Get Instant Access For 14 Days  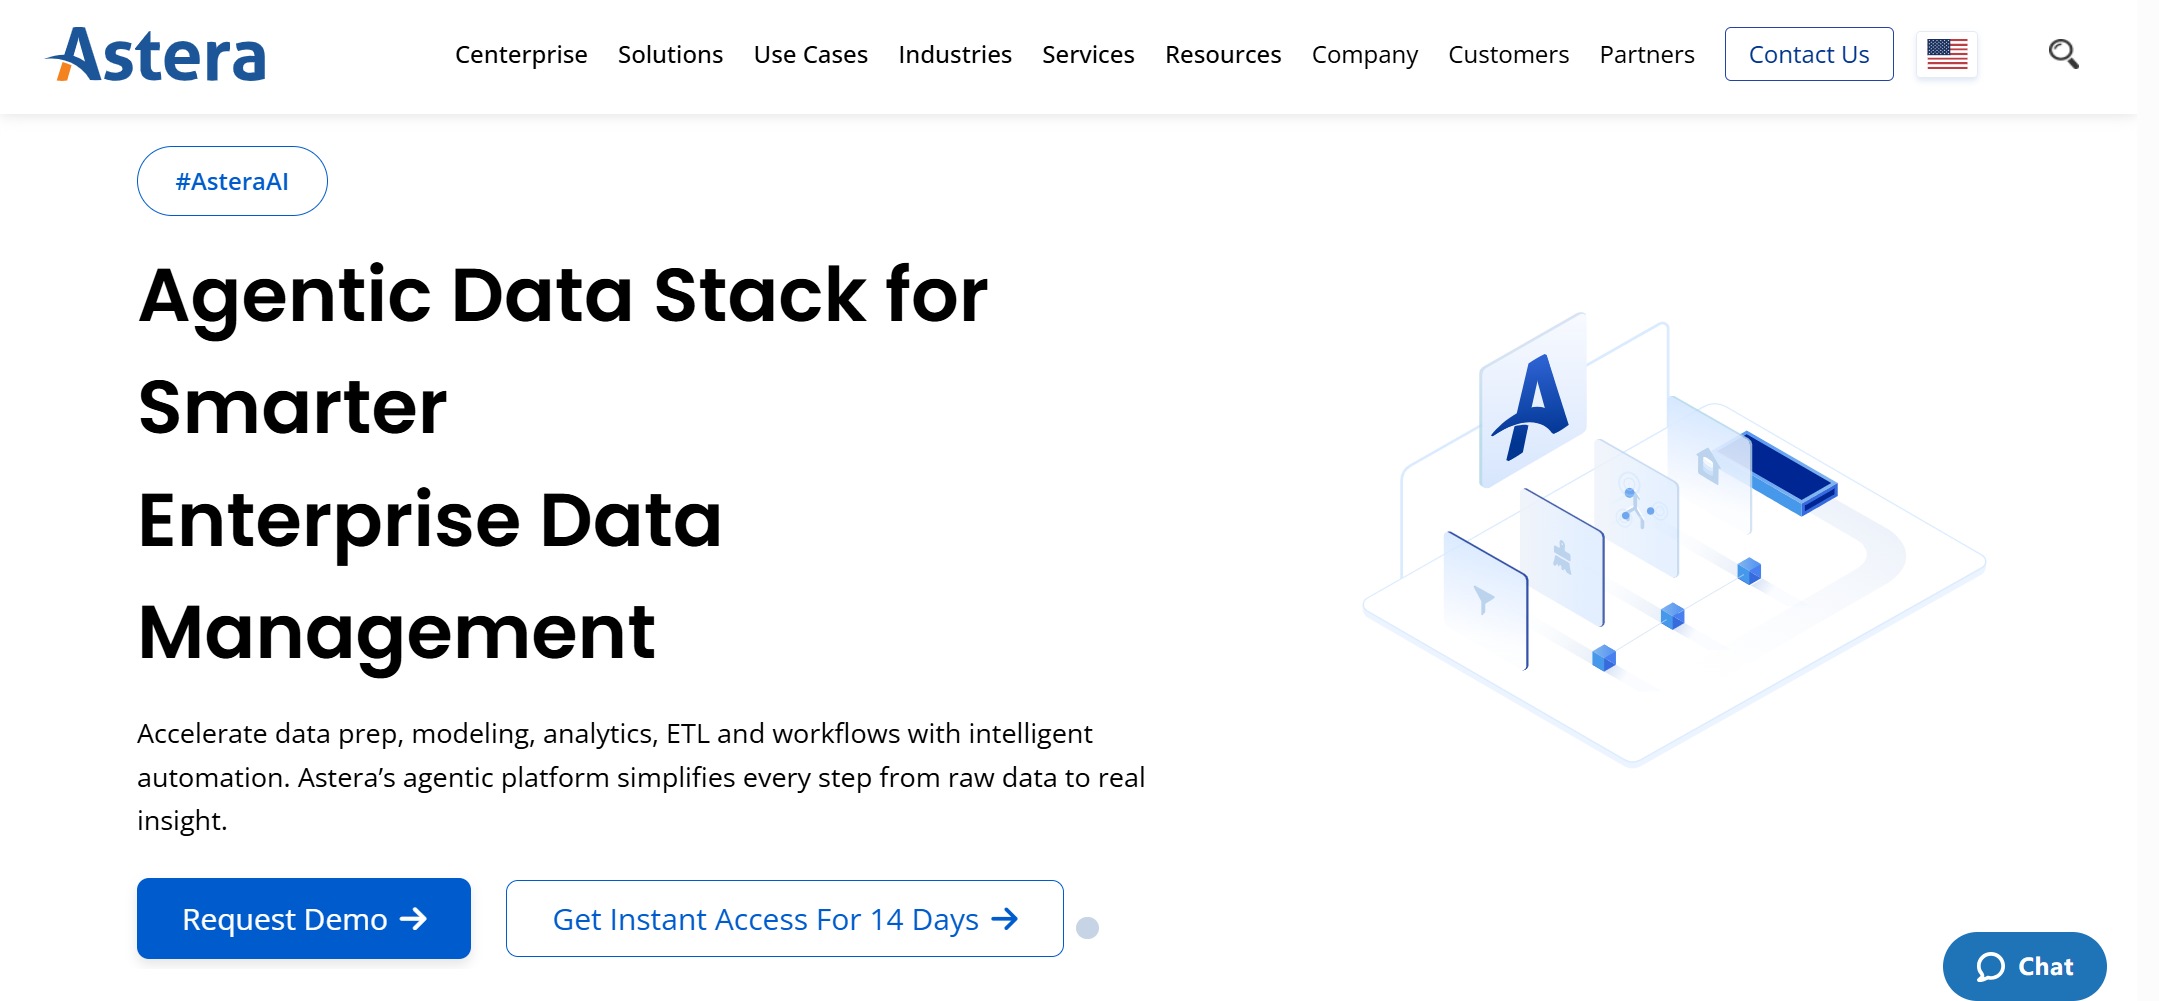pyautogui.click(x=784, y=918)
